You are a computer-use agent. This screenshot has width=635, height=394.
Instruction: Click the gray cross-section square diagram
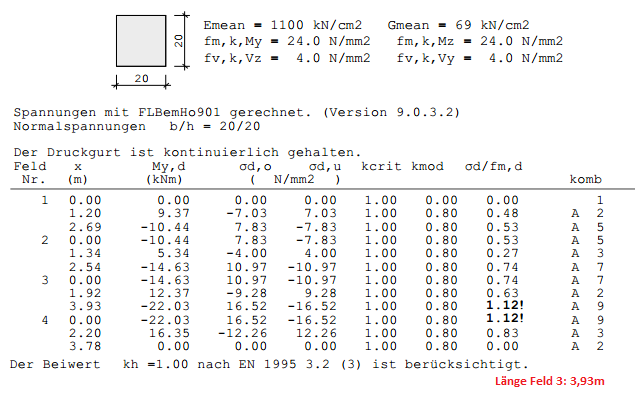[x=141, y=41]
